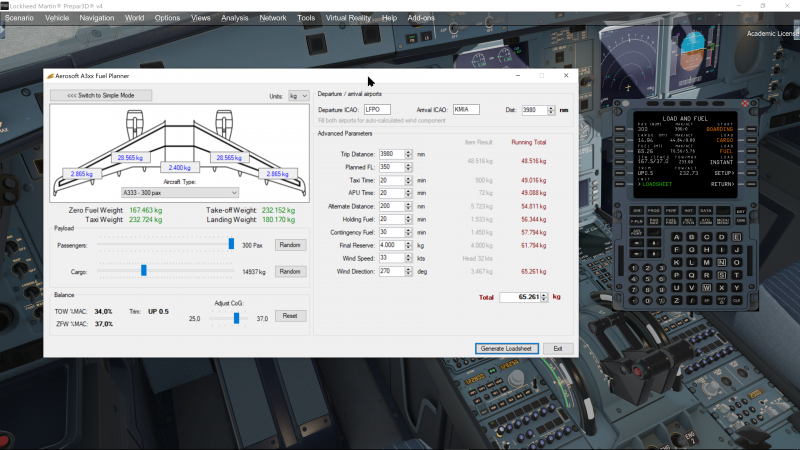Click the Arrival ICAO field KMIA
The width and height of the screenshot is (800, 450).
pos(466,110)
